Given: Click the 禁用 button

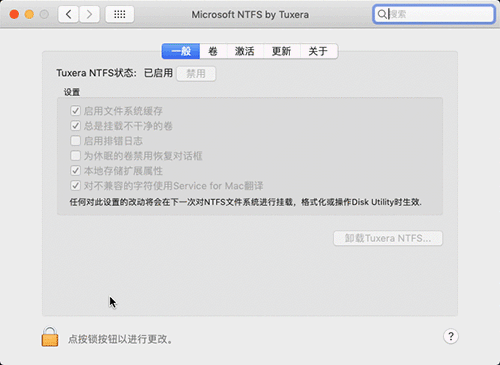Looking at the screenshot, I should coord(196,74).
